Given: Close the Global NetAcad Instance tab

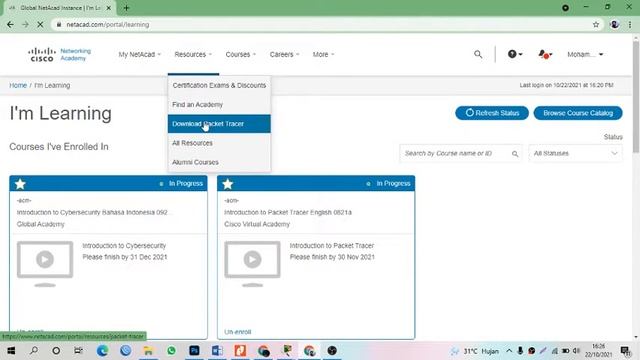Looking at the screenshot, I should point(109,8).
